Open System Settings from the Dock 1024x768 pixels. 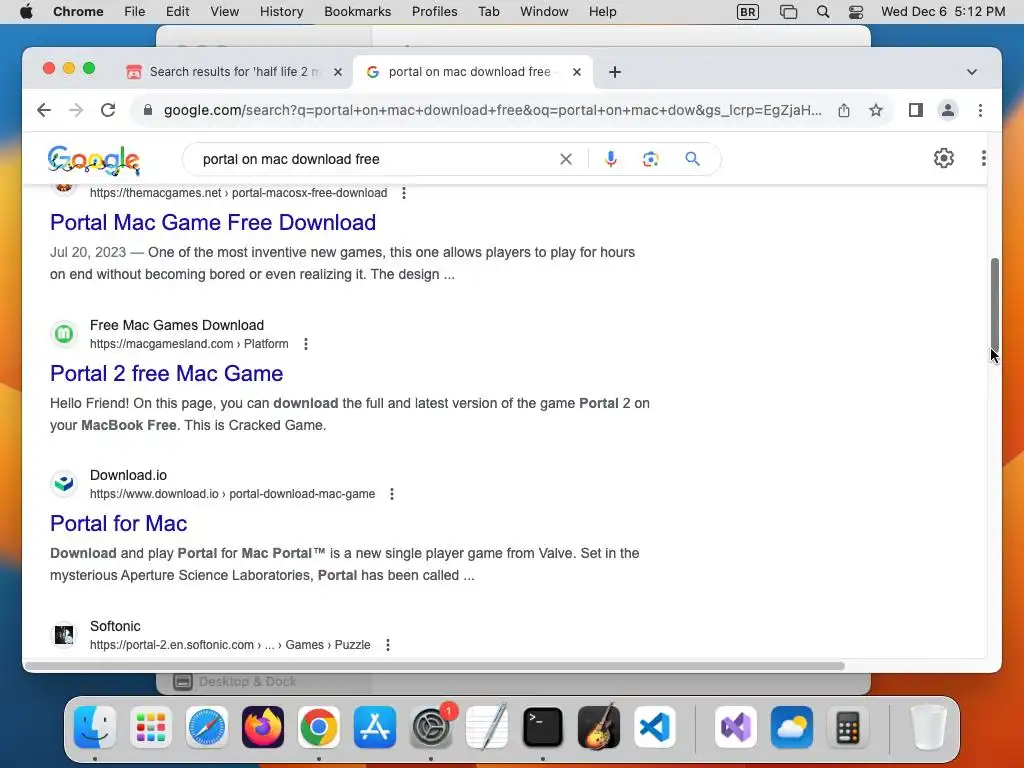pyautogui.click(x=431, y=727)
